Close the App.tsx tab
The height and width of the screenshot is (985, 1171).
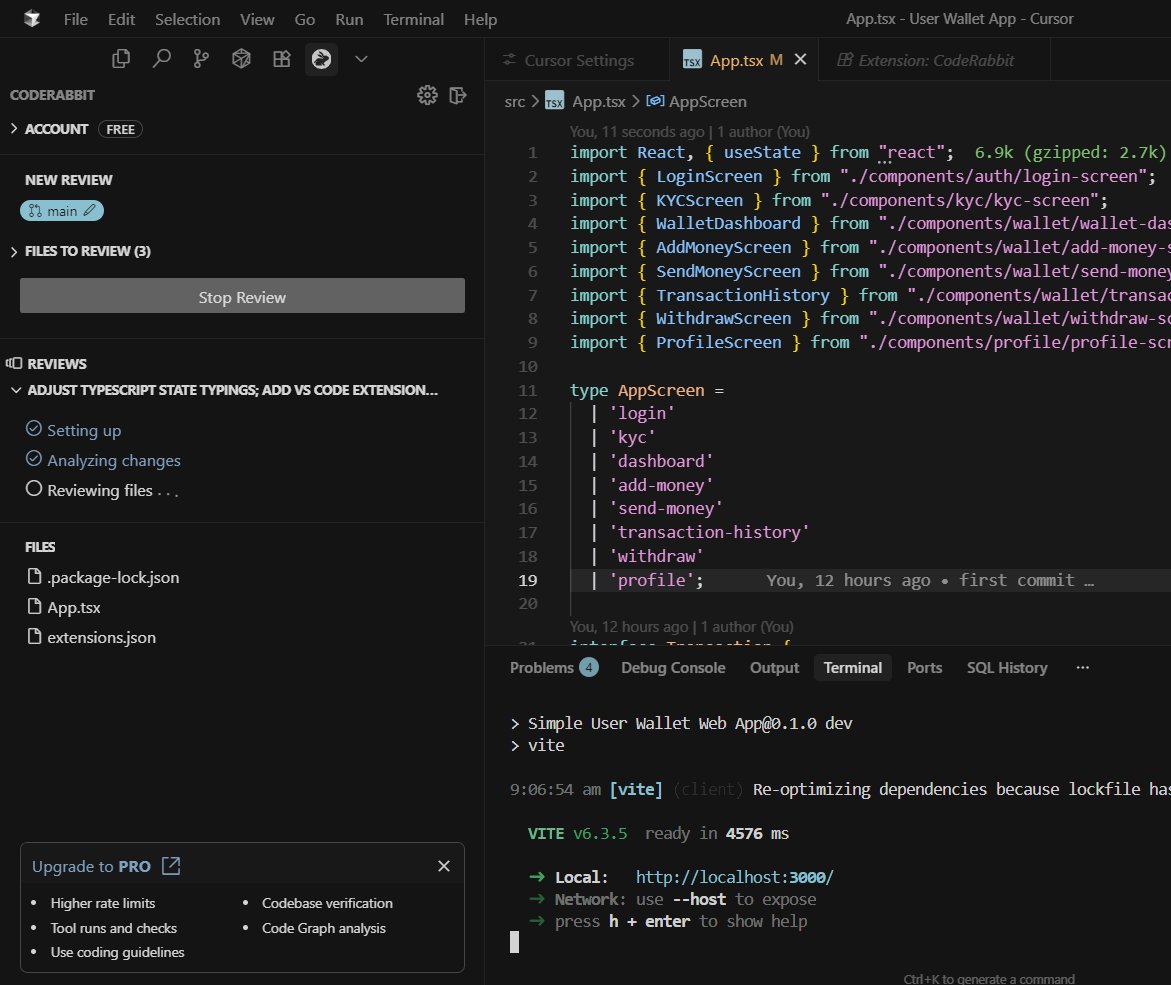click(x=800, y=60)
